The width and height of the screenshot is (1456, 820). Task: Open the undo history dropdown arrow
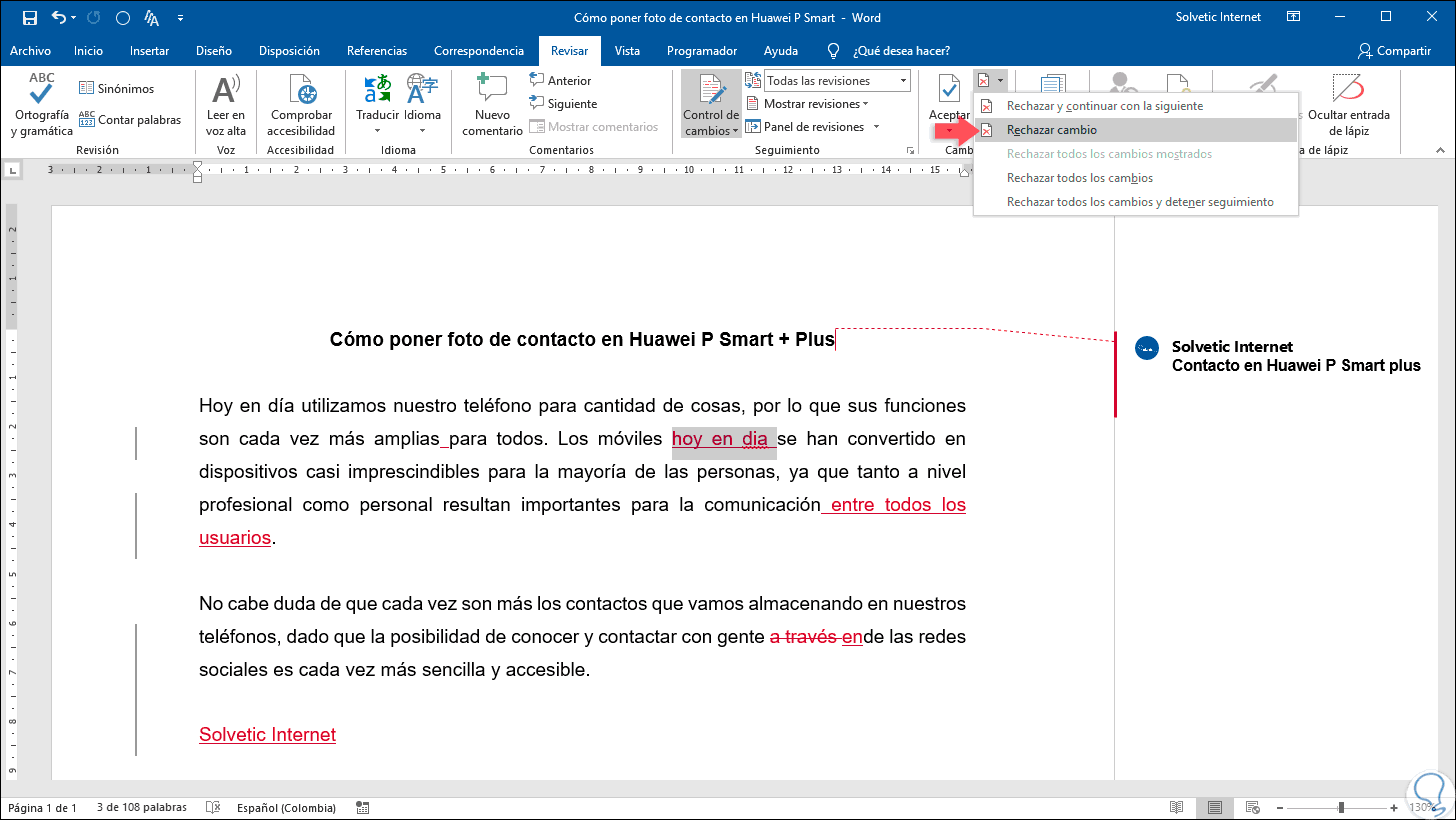coord(75,18)
